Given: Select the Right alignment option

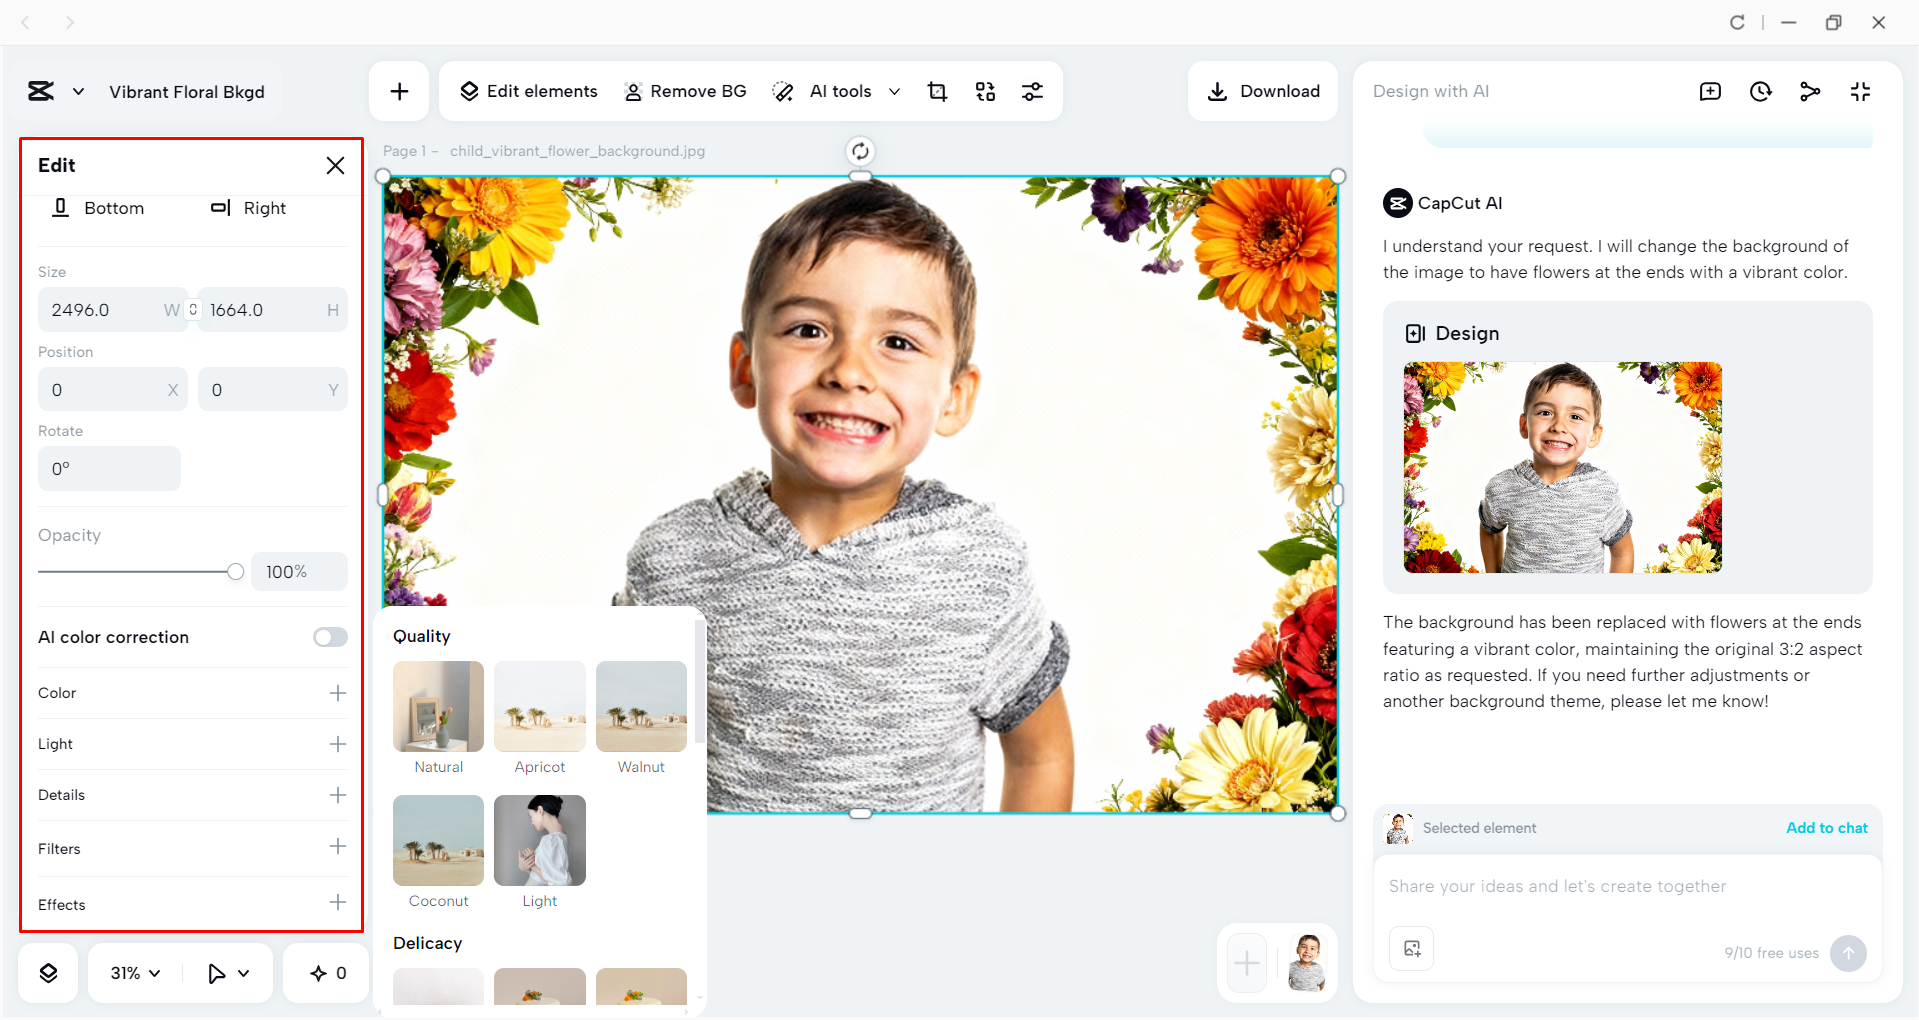Looking at the screenshot, I should click(248, 208).
